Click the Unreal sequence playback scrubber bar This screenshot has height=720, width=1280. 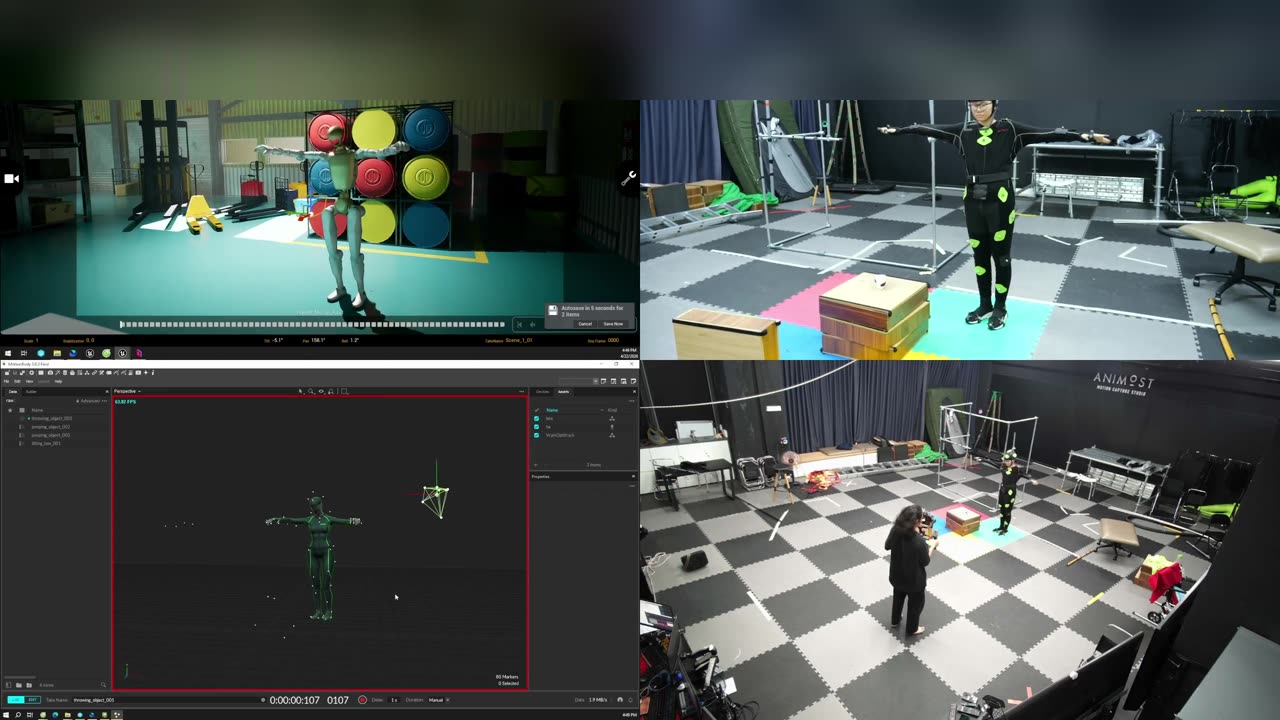point(312,324)
